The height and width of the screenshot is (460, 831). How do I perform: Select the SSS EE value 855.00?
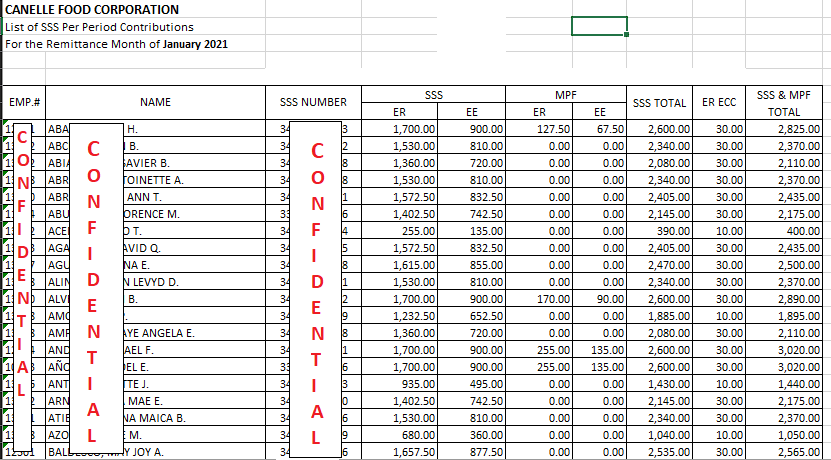coord(471,265)
